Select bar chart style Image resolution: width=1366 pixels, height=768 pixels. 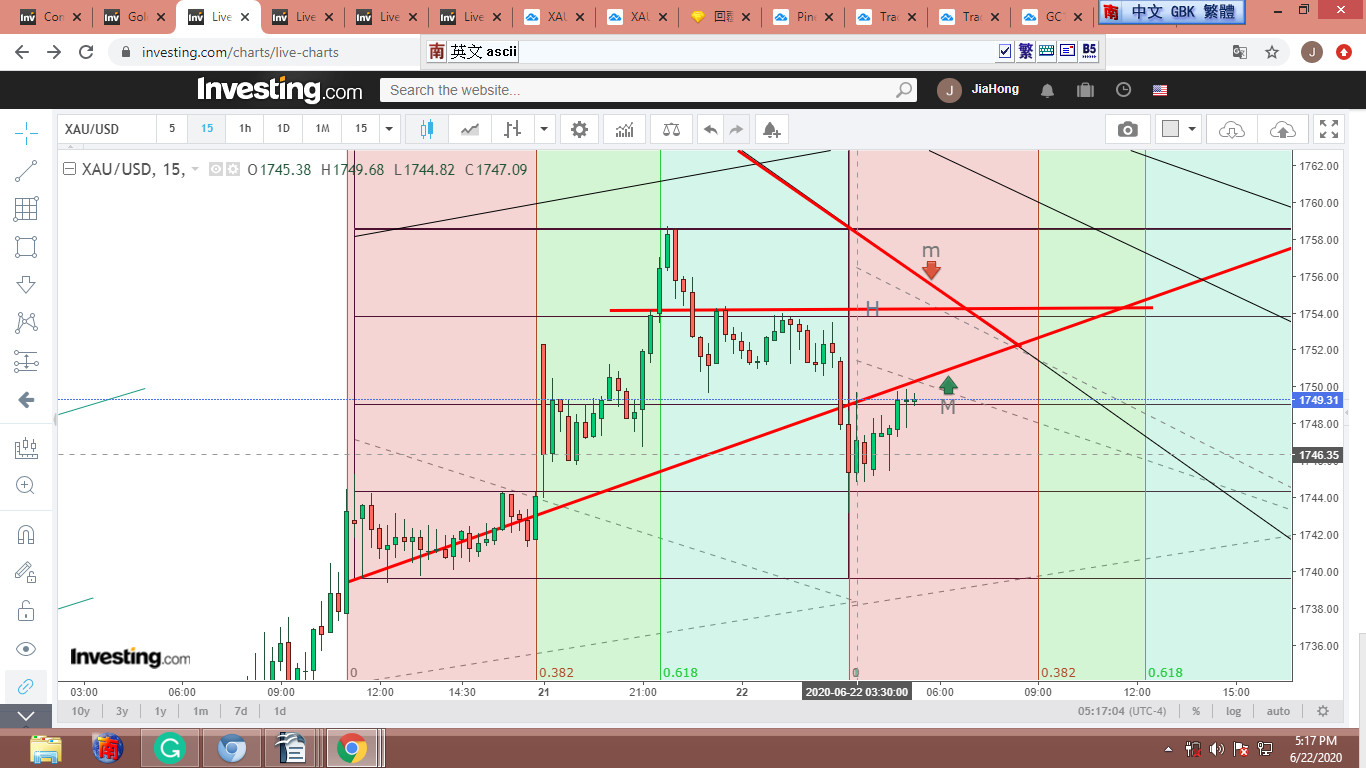tap(513, 129)
